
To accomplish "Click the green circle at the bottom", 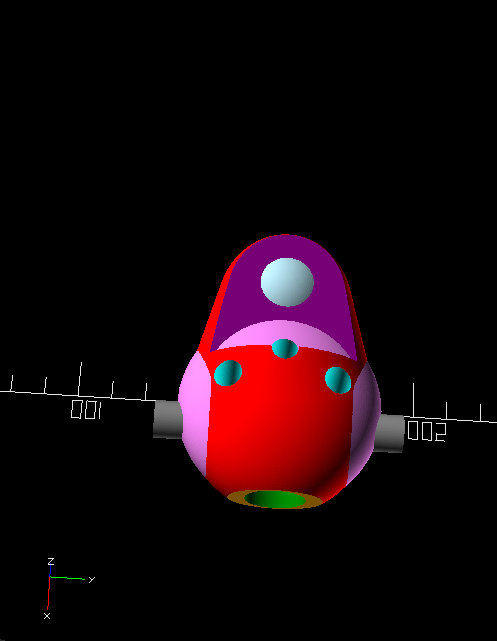I will pyautogui.click(x=275, y=500).
